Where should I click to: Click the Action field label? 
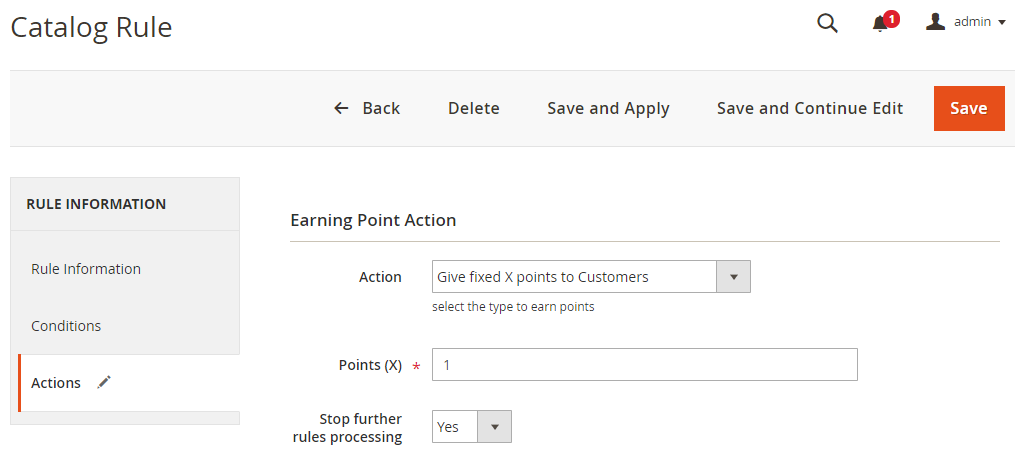380,277
